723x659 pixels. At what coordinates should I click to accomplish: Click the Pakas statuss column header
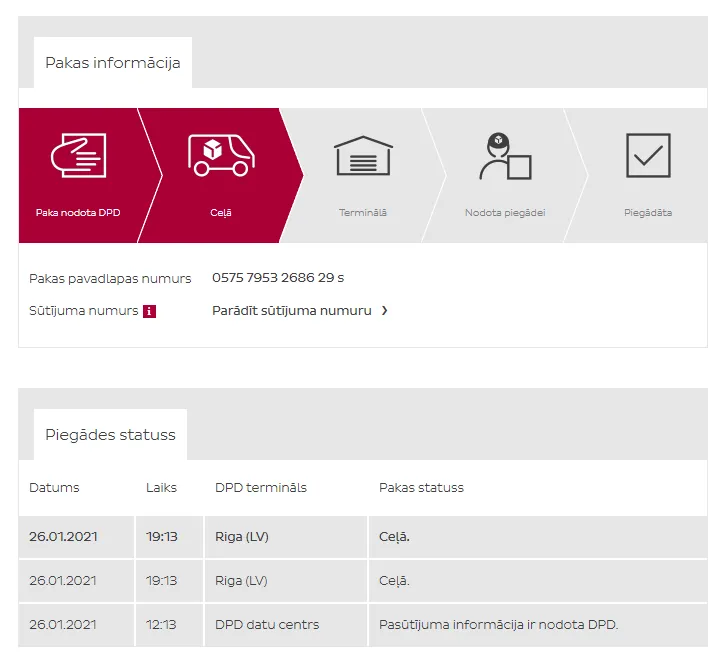pyautogui.click(x=421, y=487)
